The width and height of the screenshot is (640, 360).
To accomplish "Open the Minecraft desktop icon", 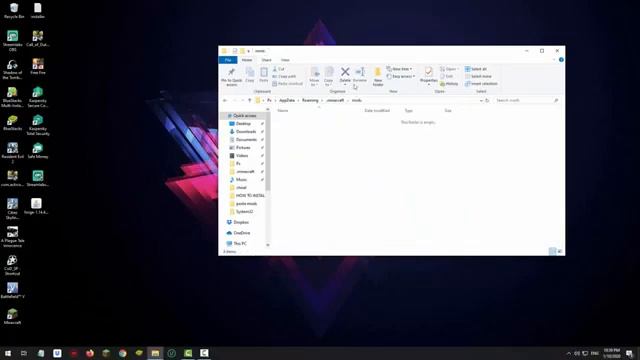I will tap(12, 317).
